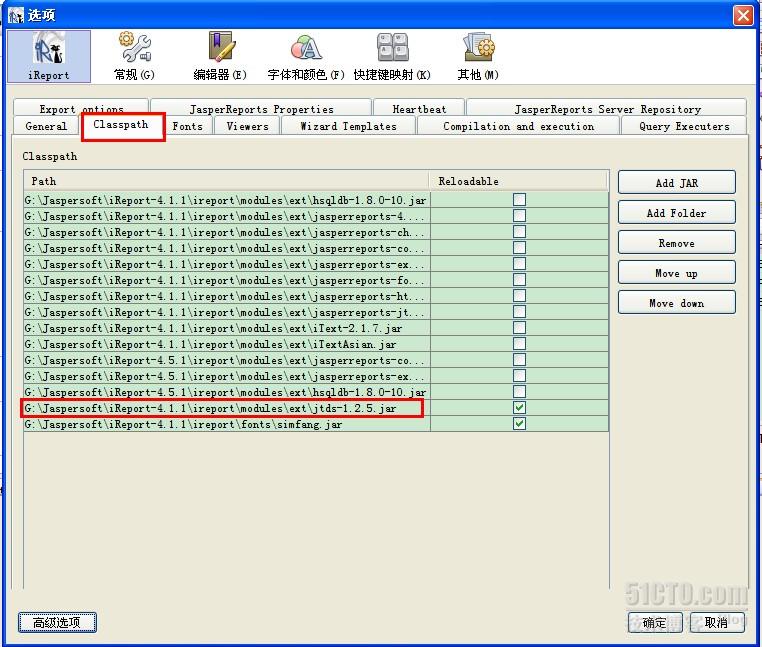This screenshot has height=647, width=762.
Task: Open the Wizard Templates tab
Action: [348, 126]
